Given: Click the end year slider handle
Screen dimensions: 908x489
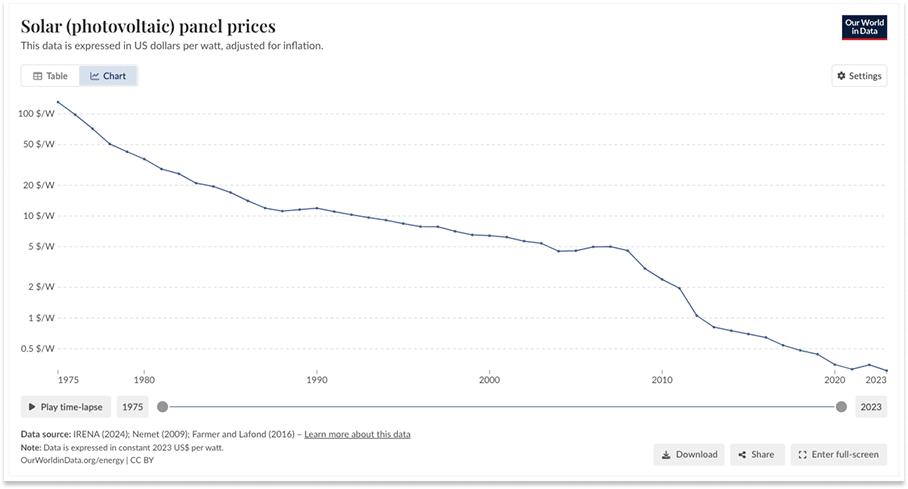Looking at the screenshot, I should [841, 407].
